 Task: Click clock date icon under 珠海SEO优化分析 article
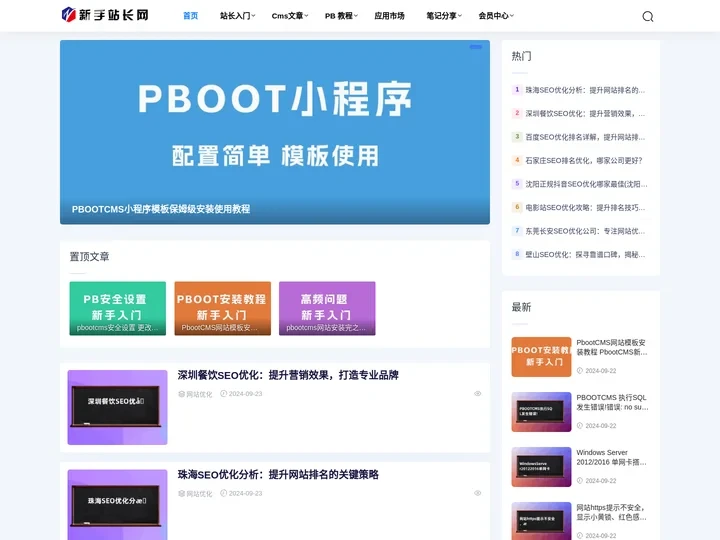(x=223, y=493)
